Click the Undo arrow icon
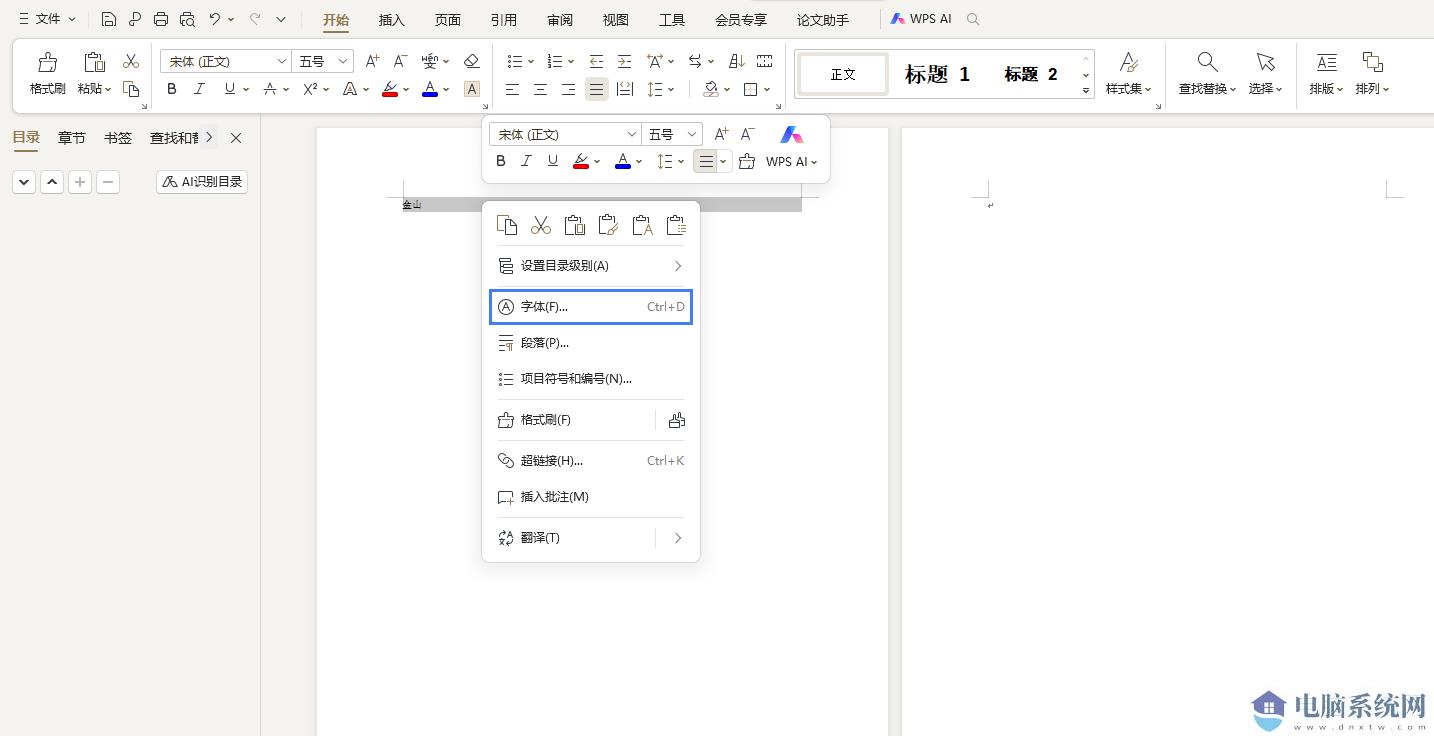Image resolution: width=1434 pixels, height=736 pixels. coord(215,19)
